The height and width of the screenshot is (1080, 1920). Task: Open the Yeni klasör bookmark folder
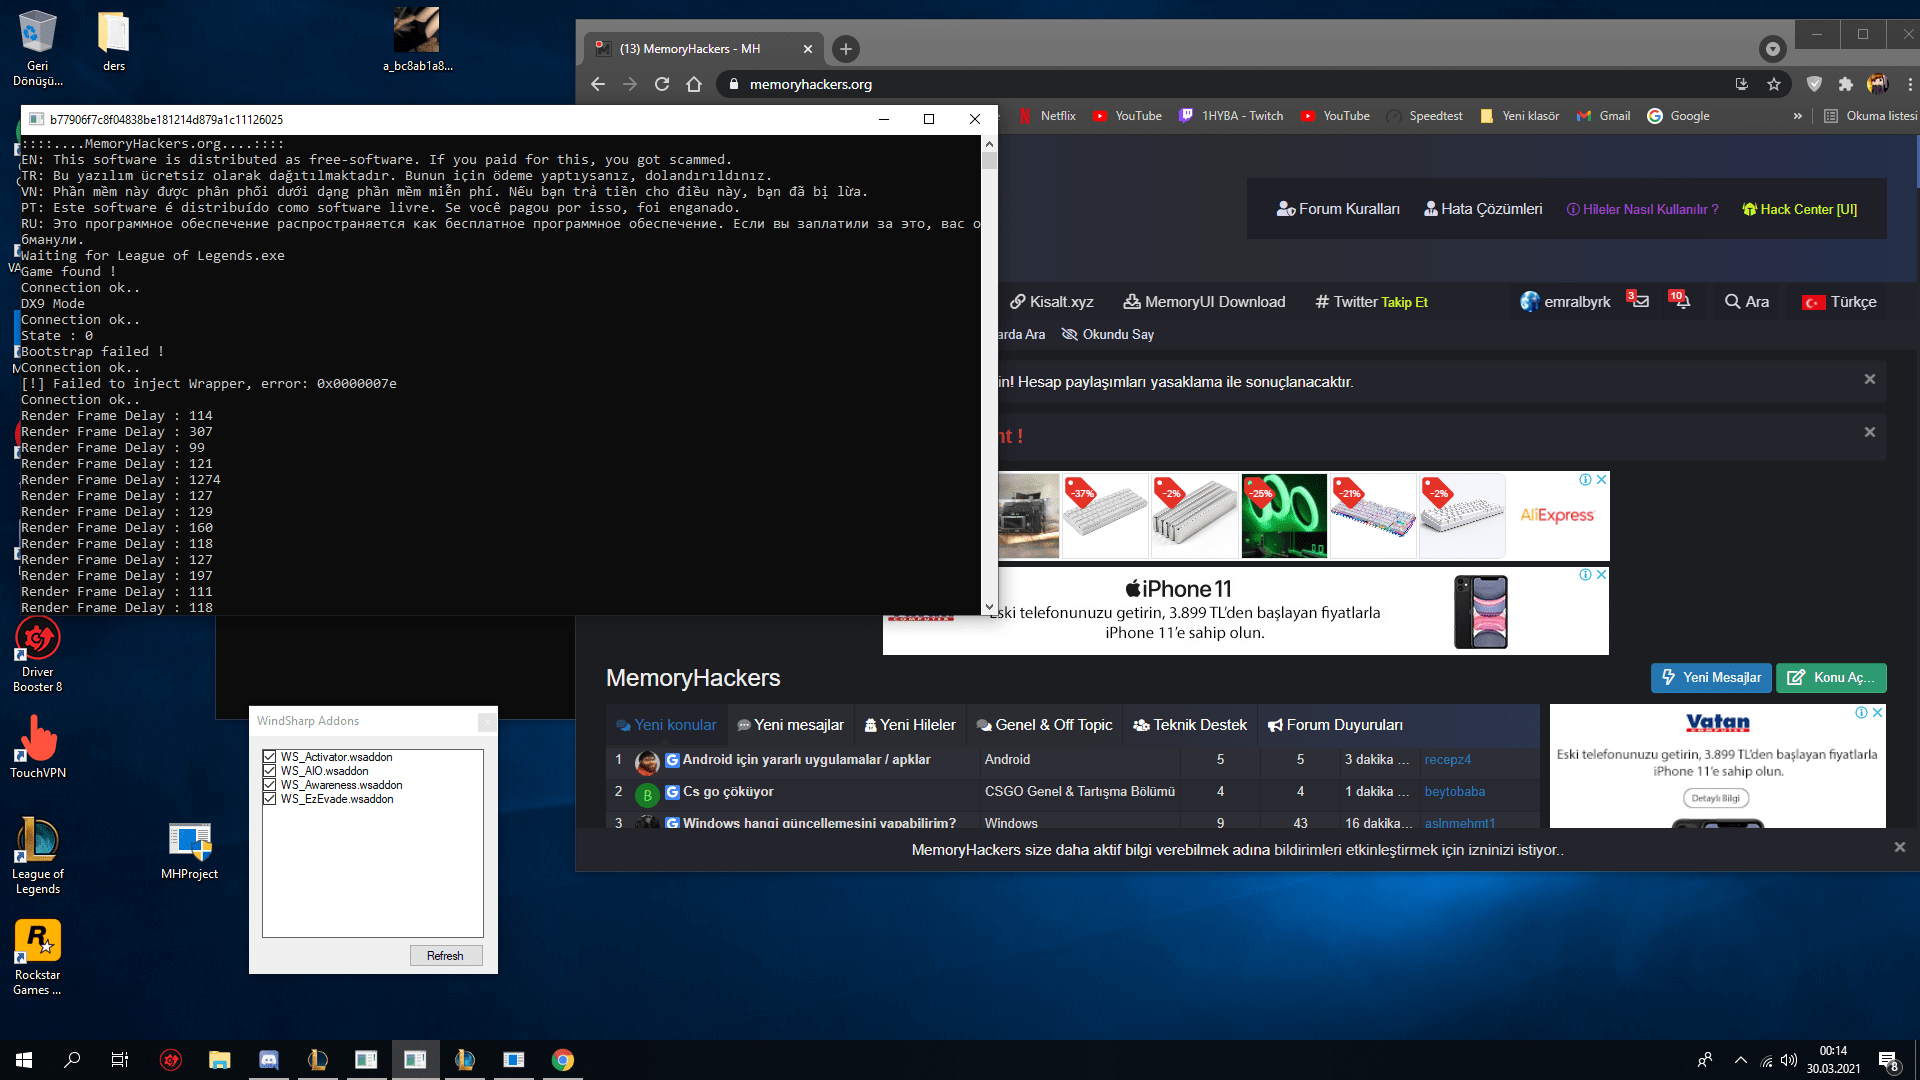click(1520, 116)
